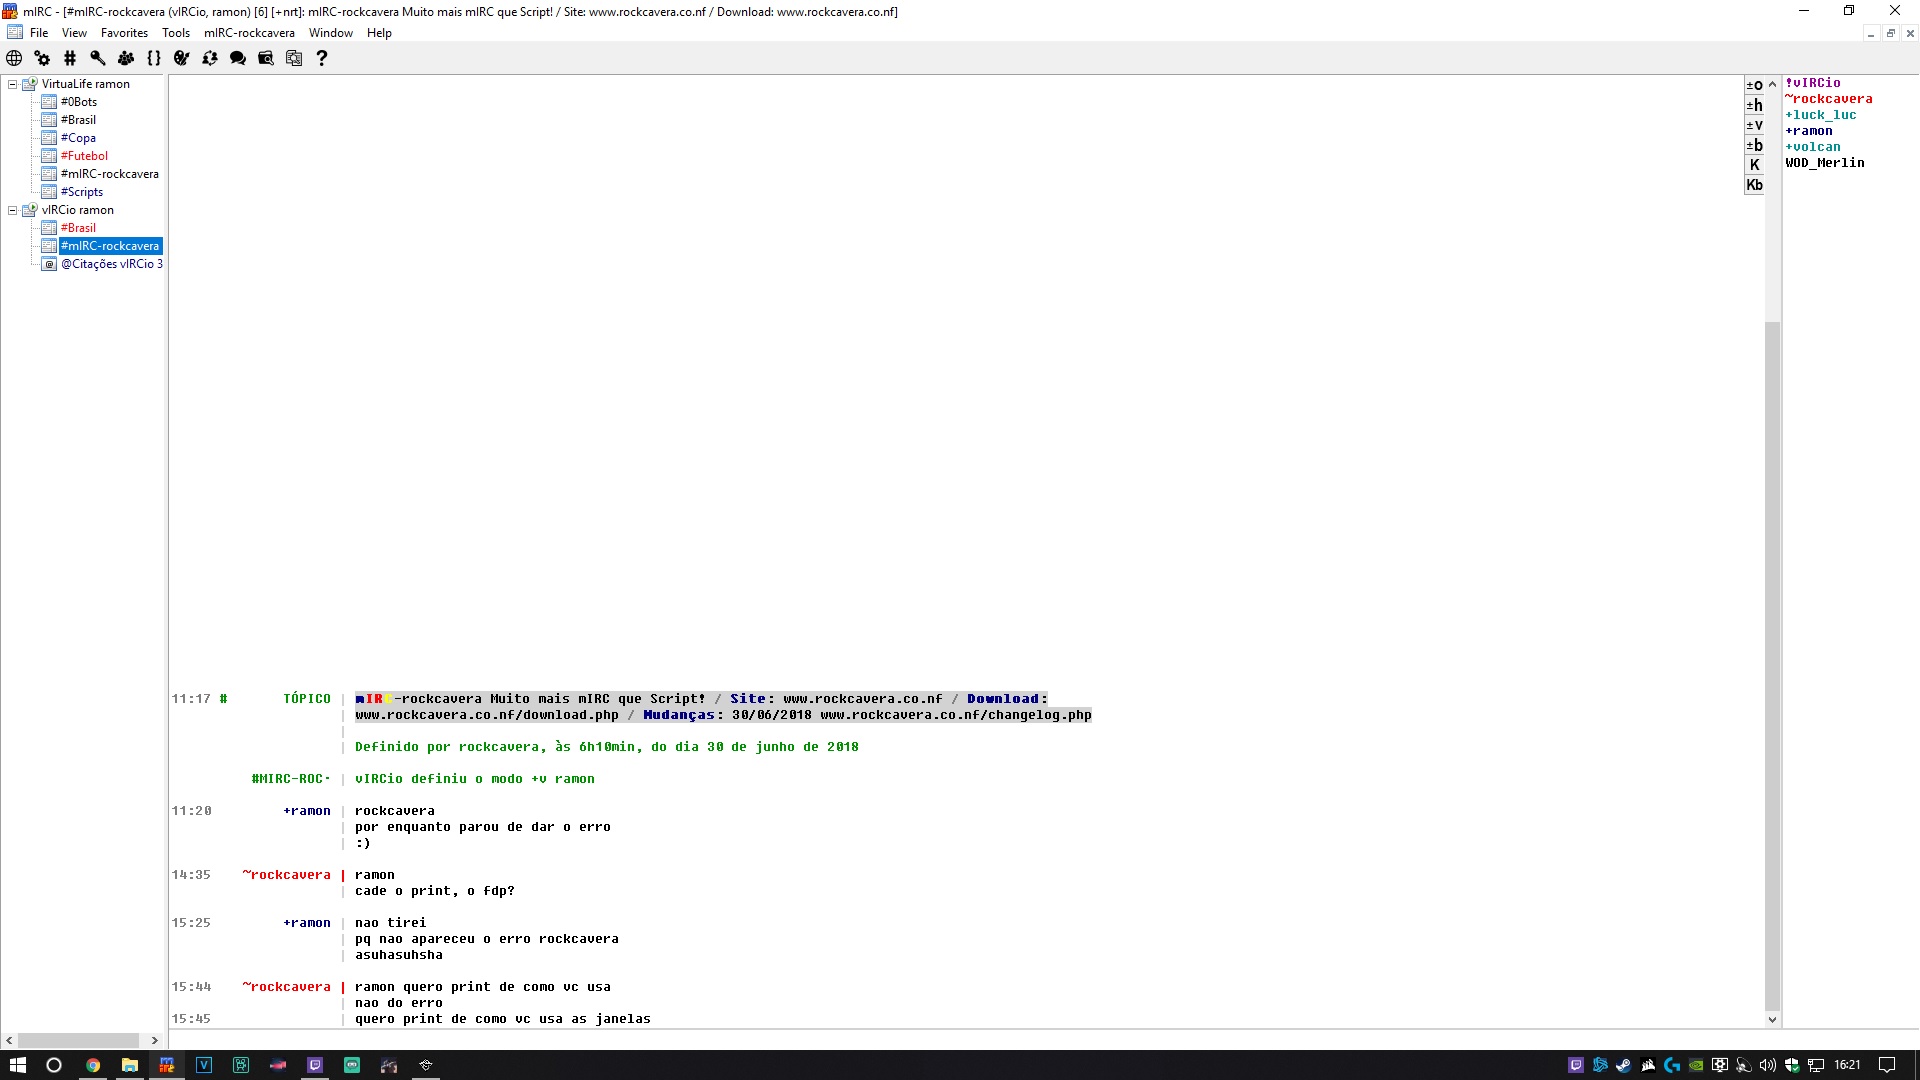Screen dimensions: 1920x1080
Task: Click the NVIDIA tray icon
Action: coord(1696,1065)
